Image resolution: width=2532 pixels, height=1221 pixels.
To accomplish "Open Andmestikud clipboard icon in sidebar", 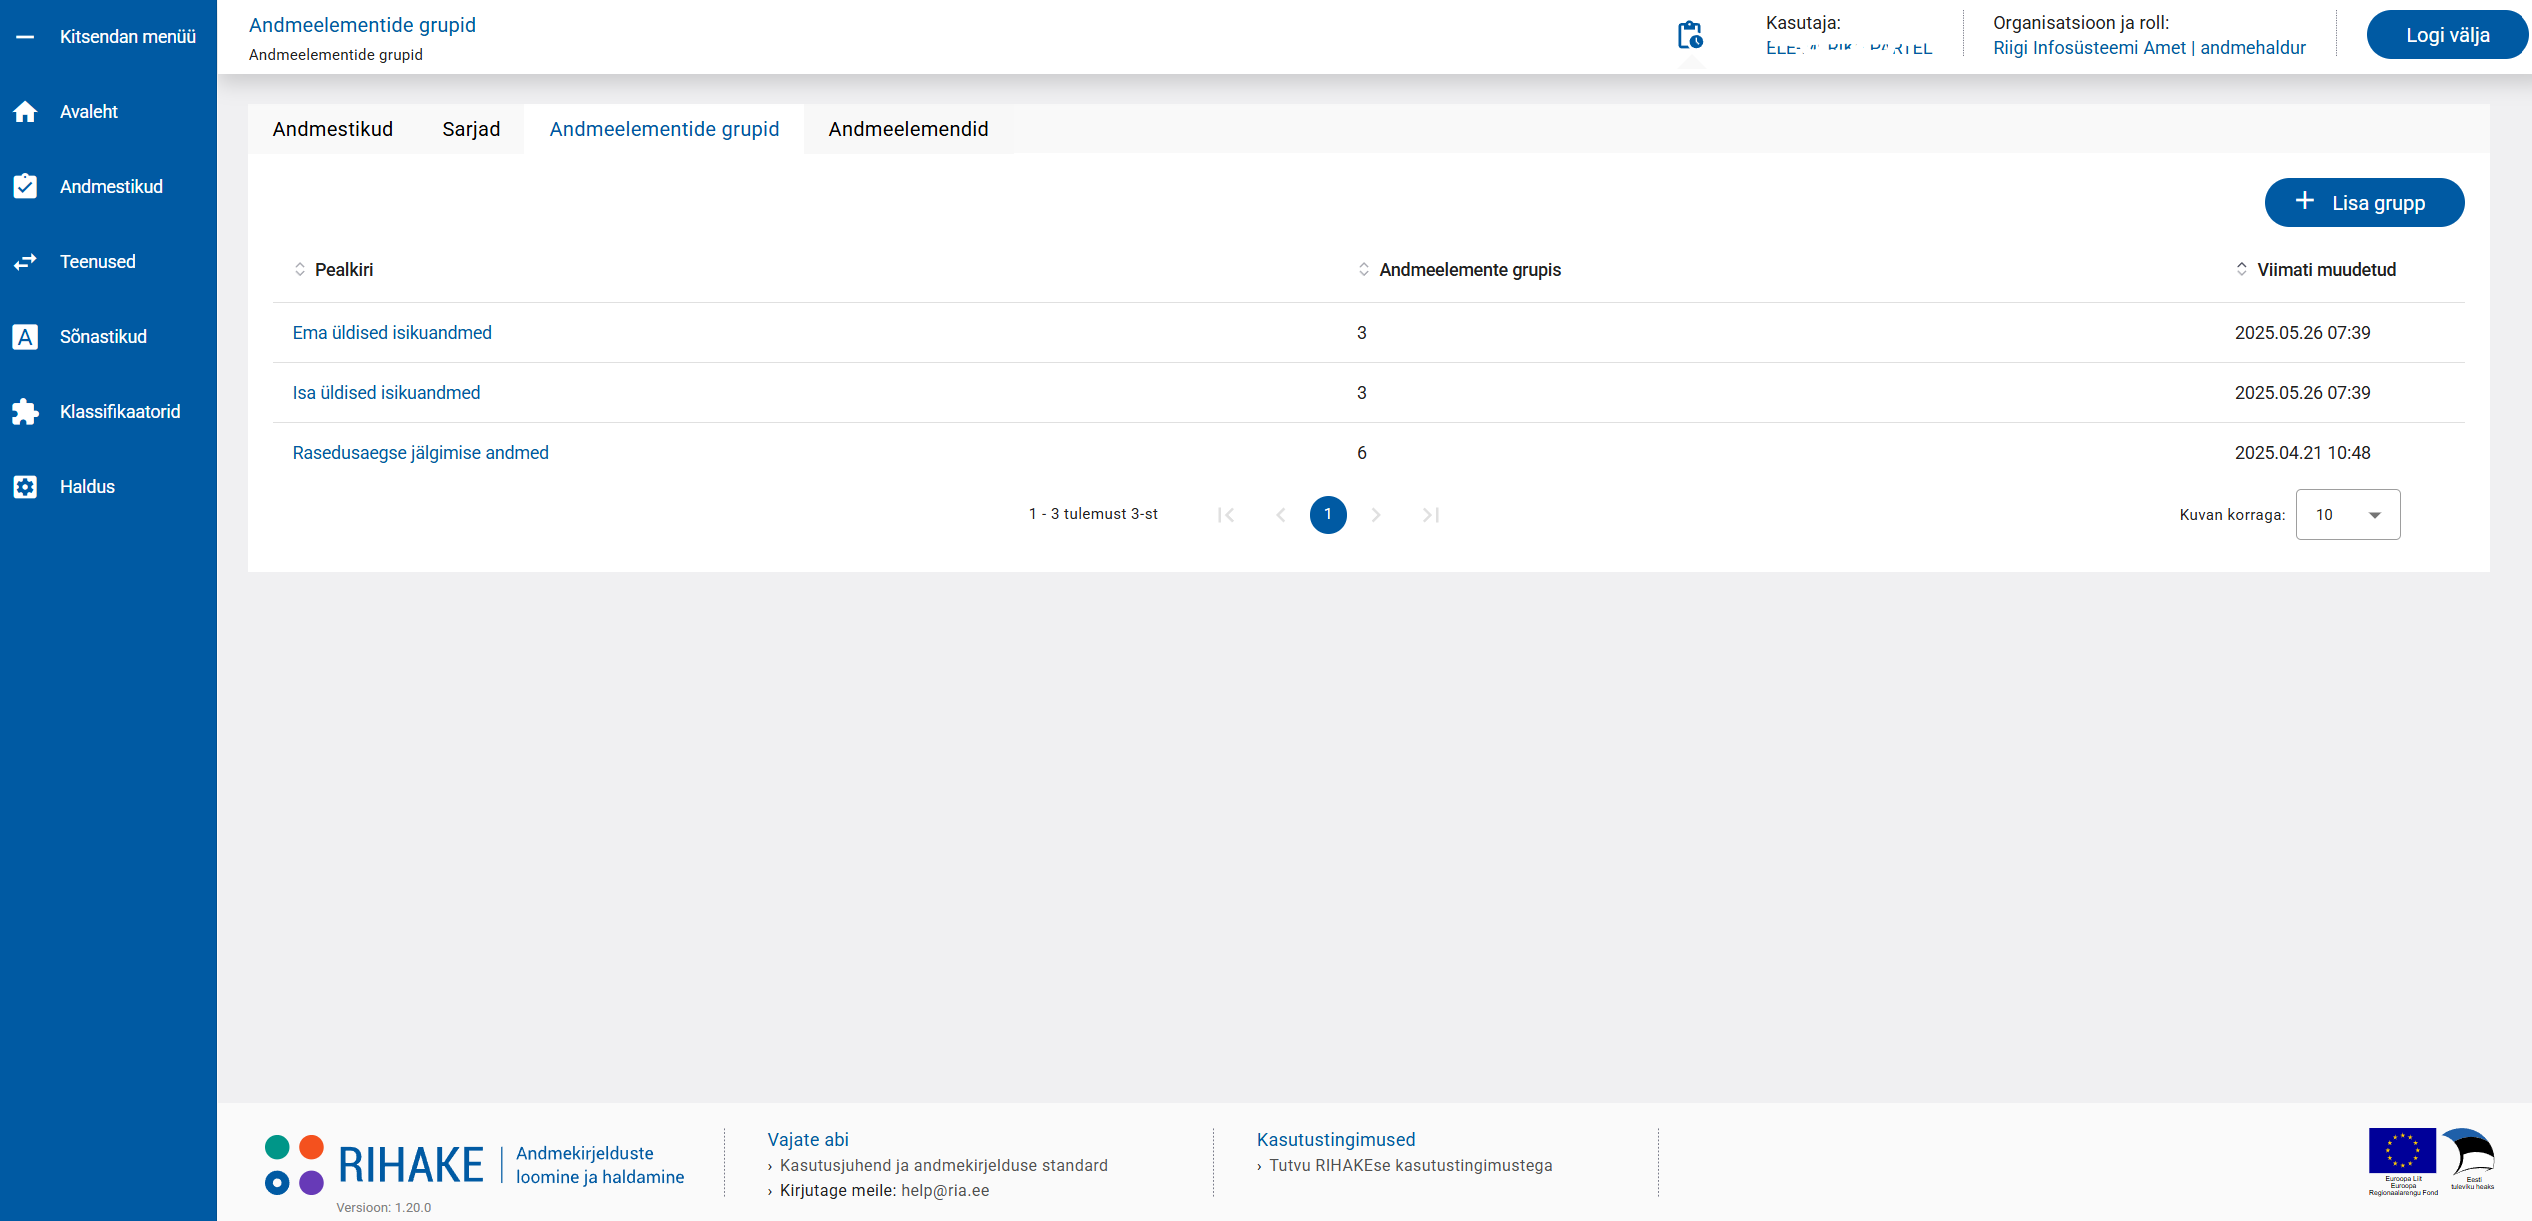I will tap(25, 187).
